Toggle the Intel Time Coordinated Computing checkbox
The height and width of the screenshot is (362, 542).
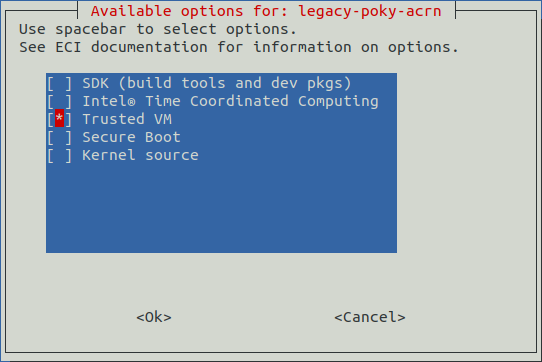click(59, 101)
